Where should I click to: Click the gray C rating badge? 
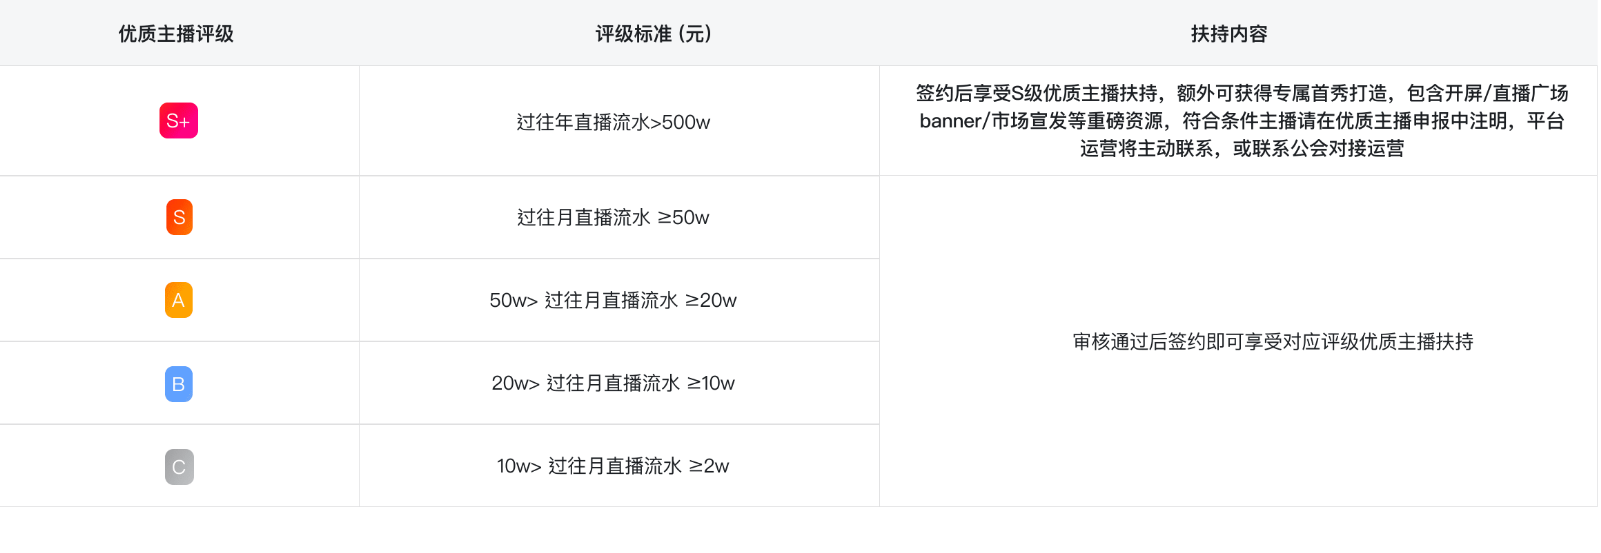click(x=179, y=467)
